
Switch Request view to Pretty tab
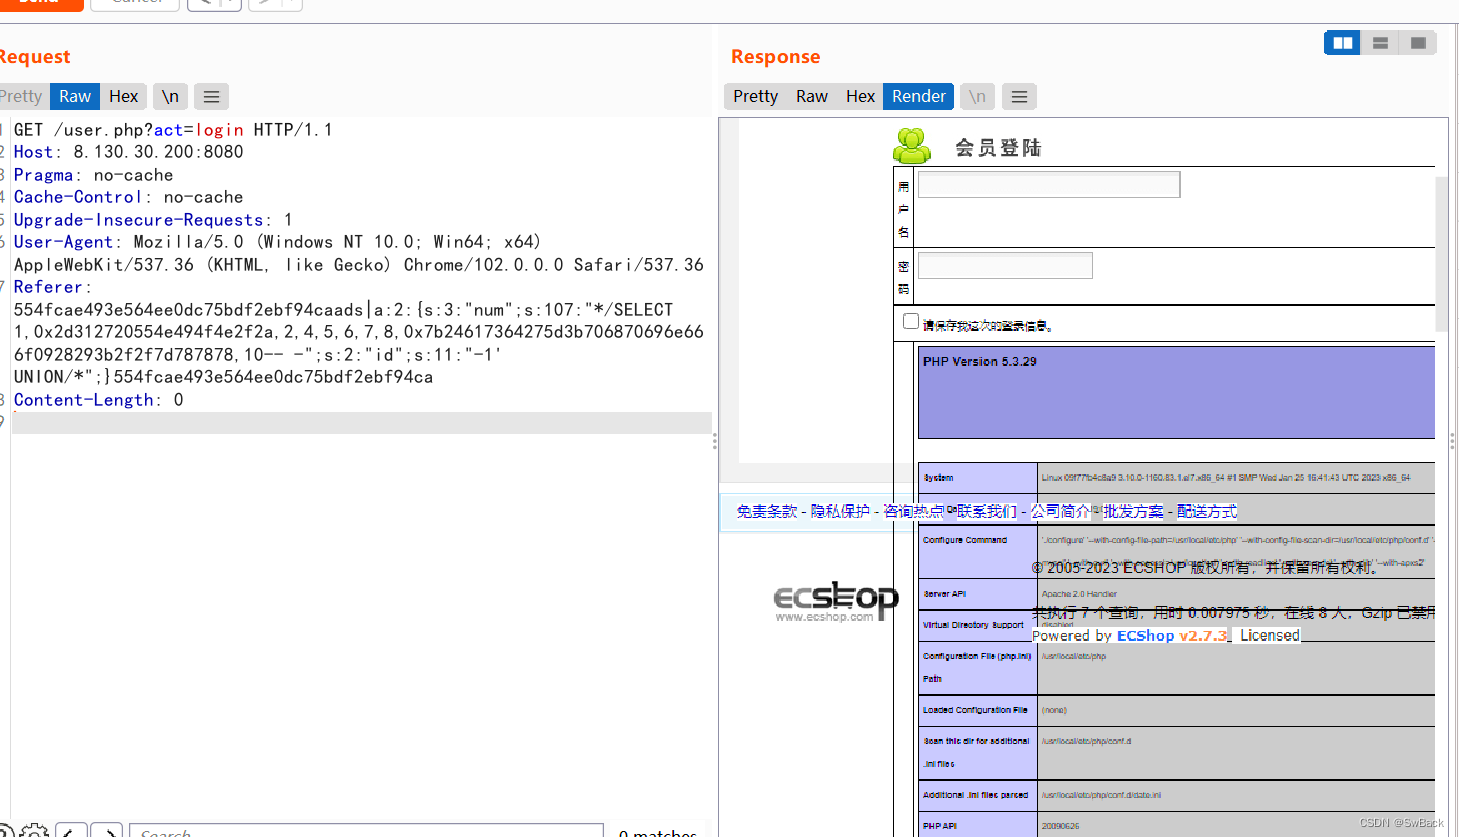click(x=21, y=97)
